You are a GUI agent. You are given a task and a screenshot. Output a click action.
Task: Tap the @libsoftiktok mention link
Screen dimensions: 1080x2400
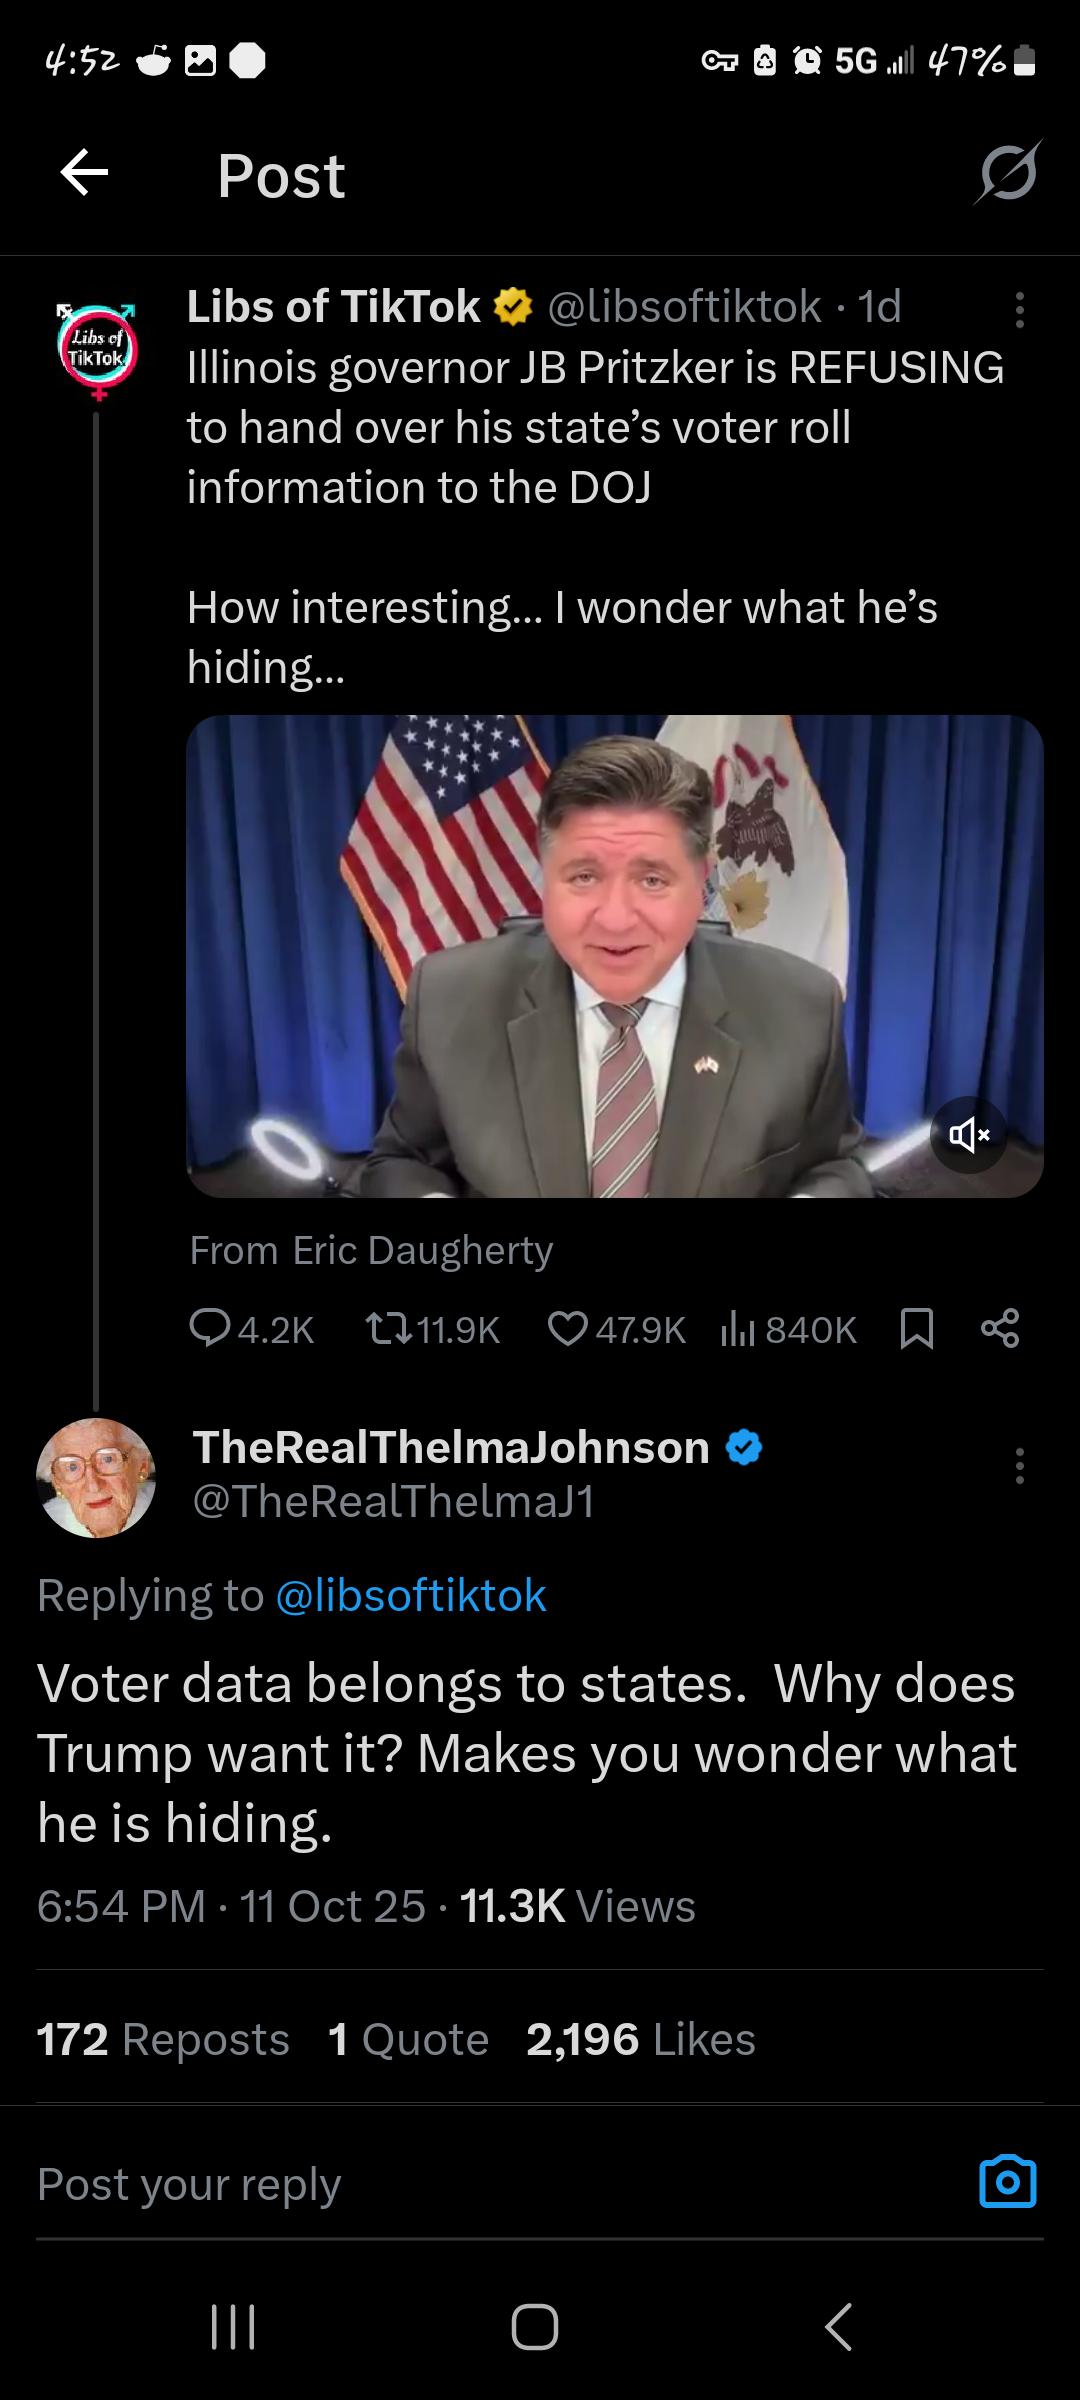tap(410, 1595)
